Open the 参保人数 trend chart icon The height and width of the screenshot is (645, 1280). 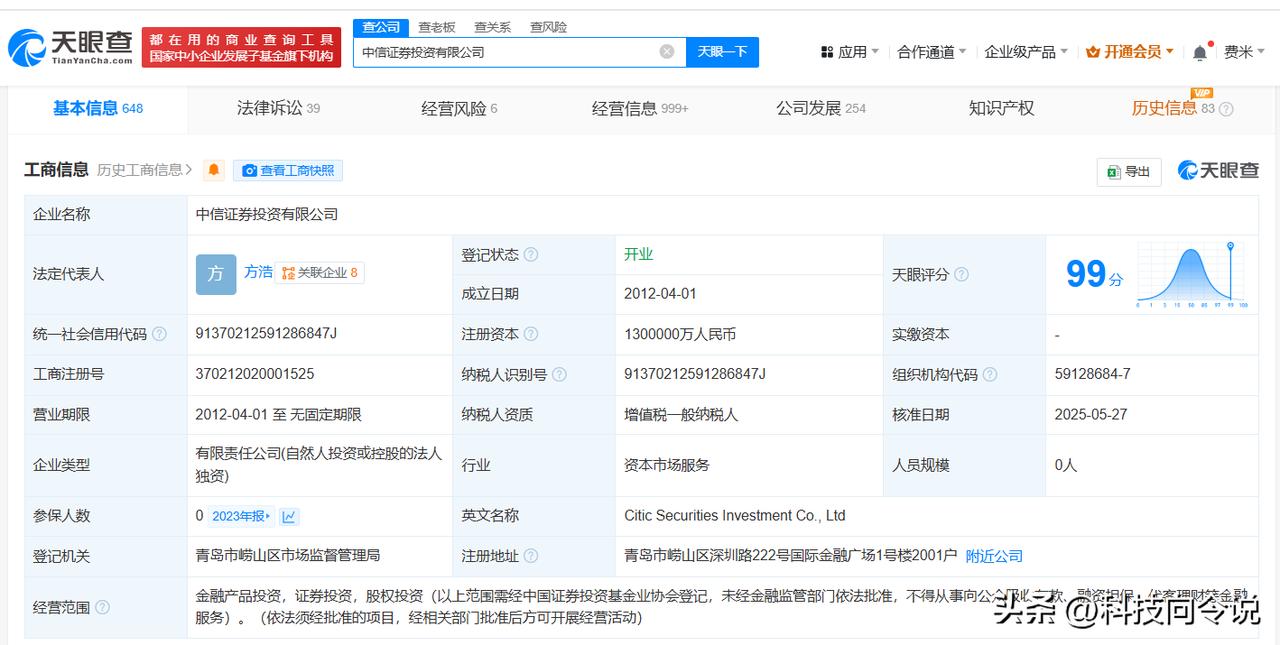(289, 517)
